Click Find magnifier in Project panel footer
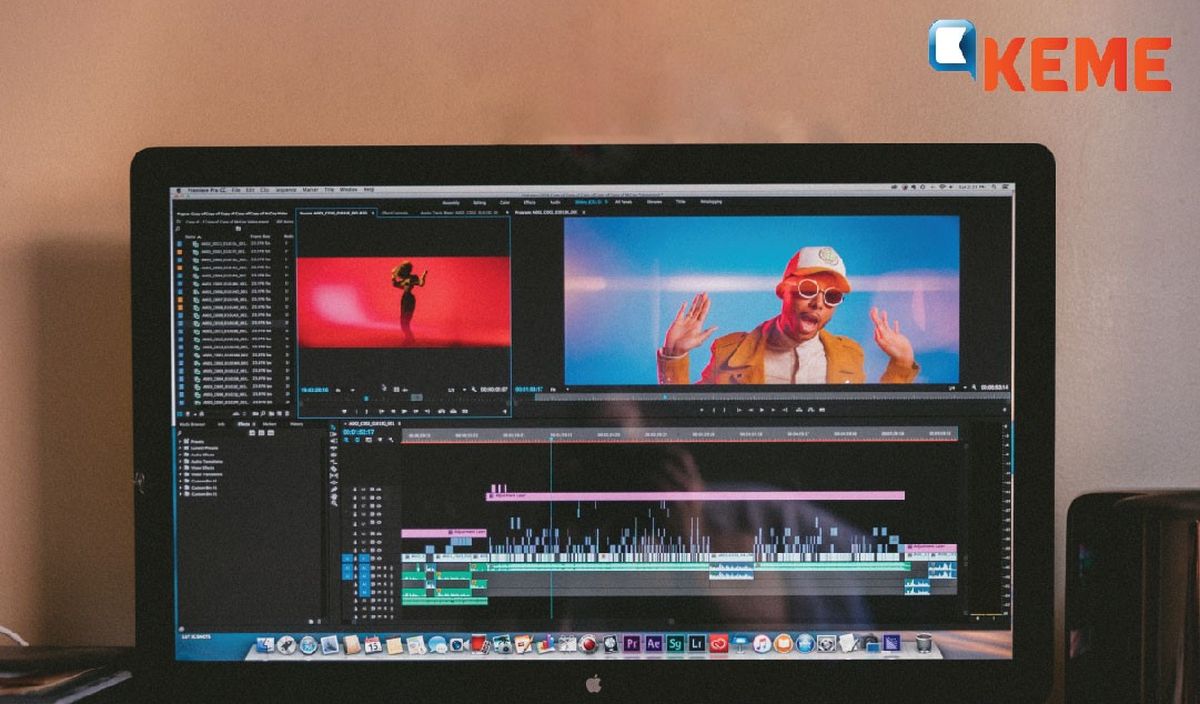This screenshot has width=1200, height=704. point(263,414)
